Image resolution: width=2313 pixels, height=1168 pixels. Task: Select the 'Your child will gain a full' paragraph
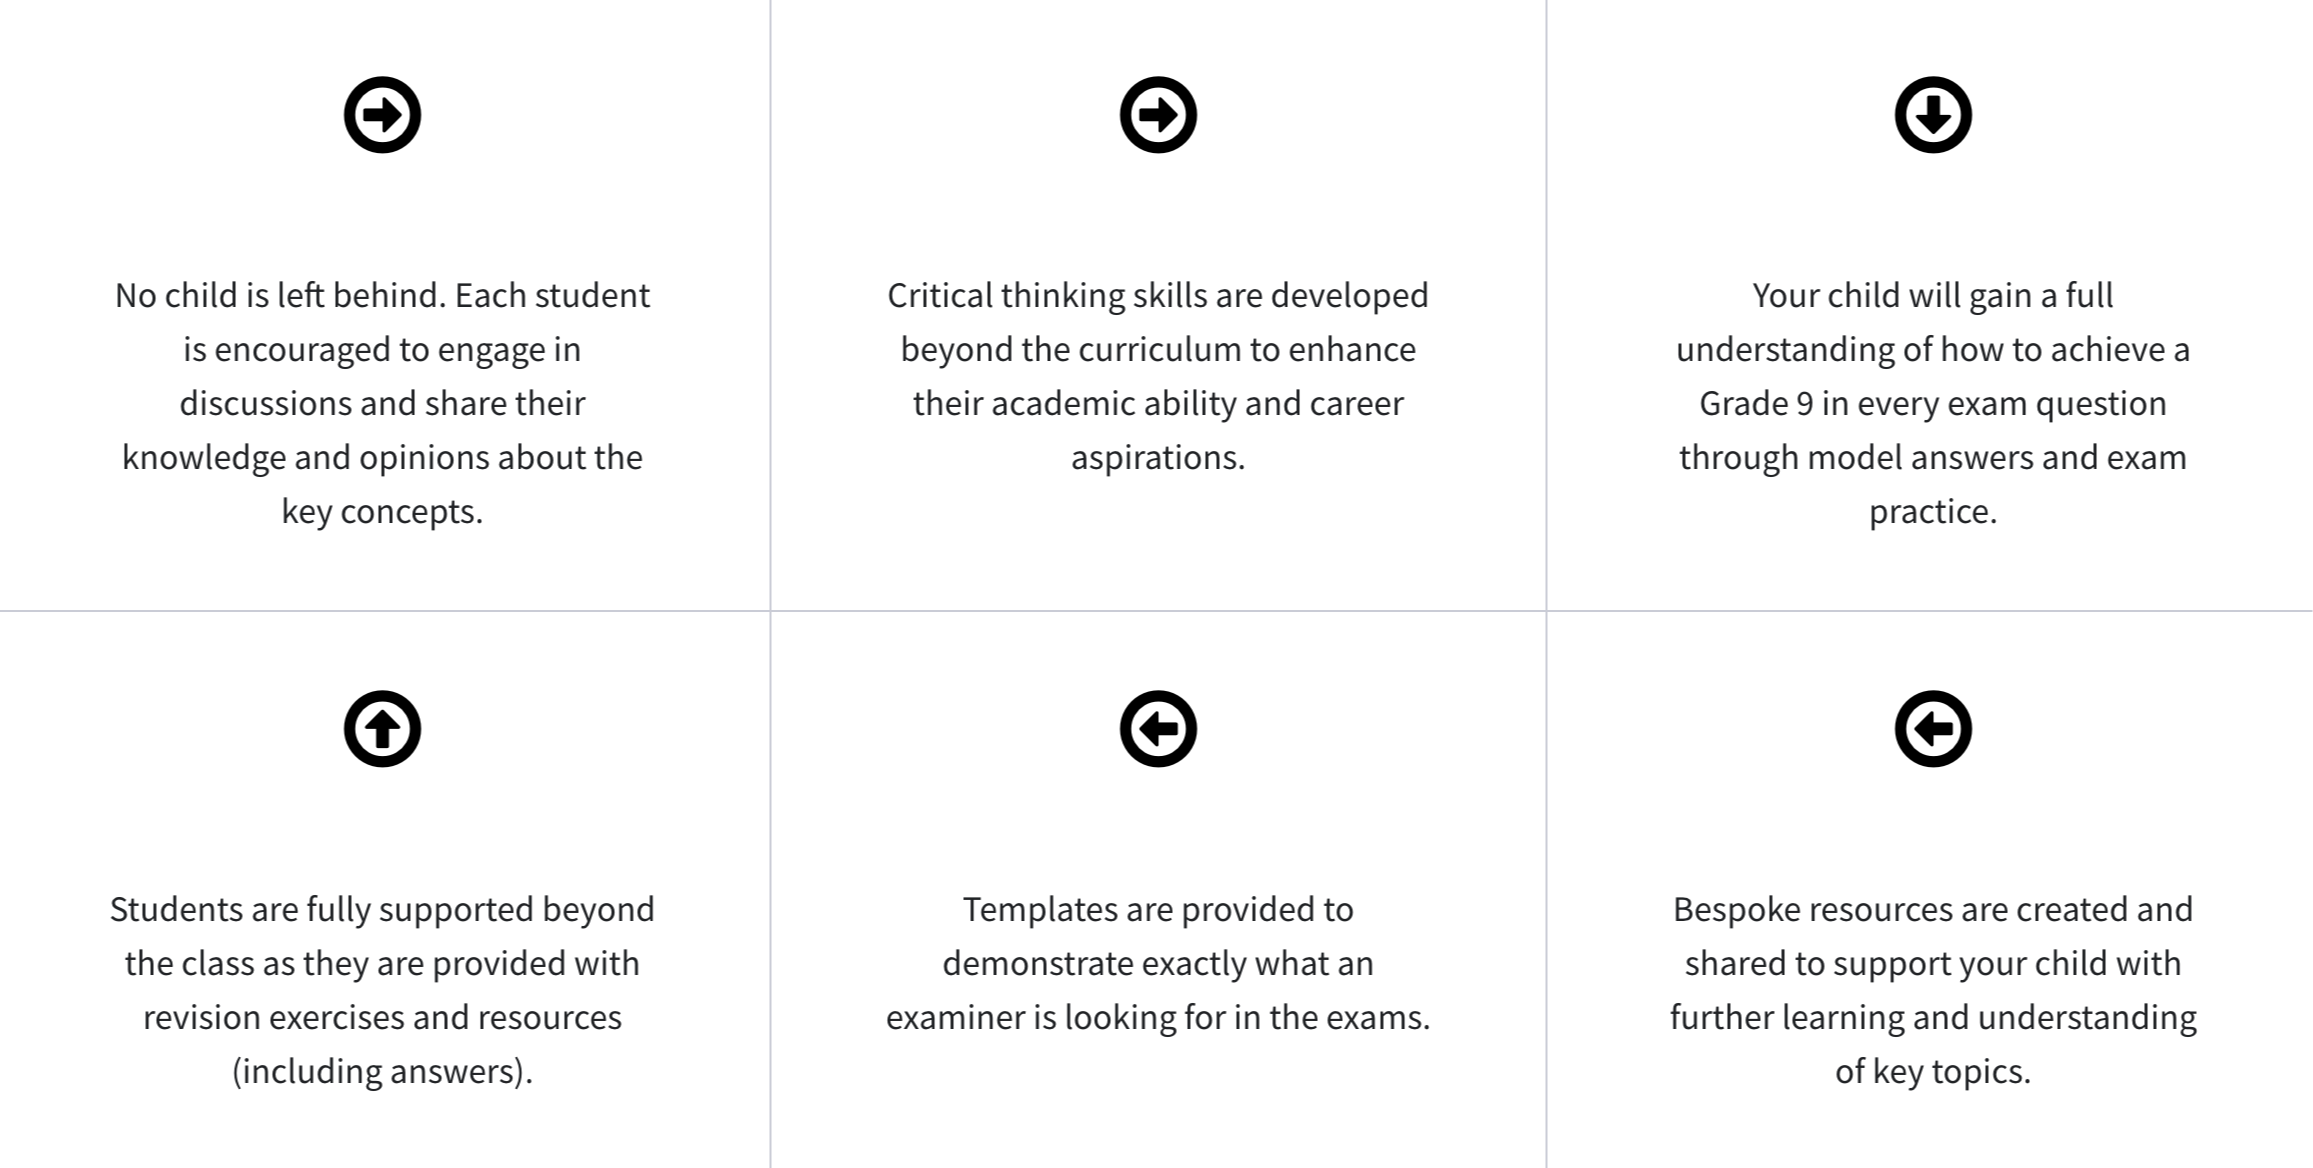tap(1933, 403)
